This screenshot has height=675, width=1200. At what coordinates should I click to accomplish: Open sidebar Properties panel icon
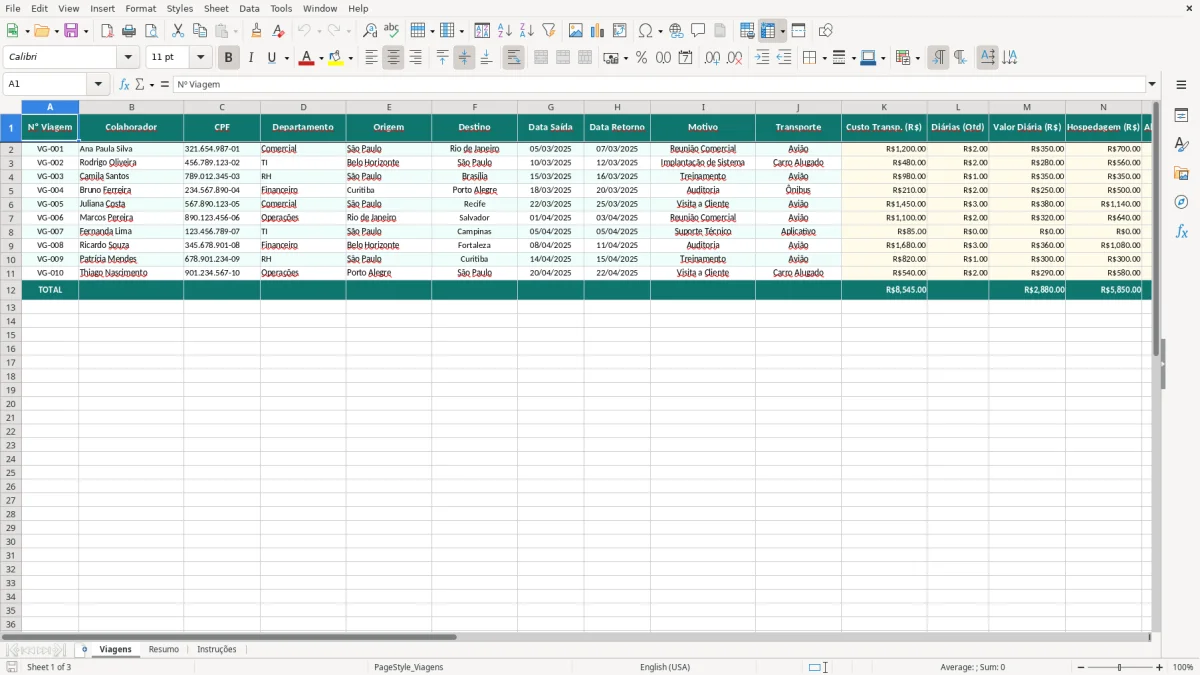coord(1181,116)
